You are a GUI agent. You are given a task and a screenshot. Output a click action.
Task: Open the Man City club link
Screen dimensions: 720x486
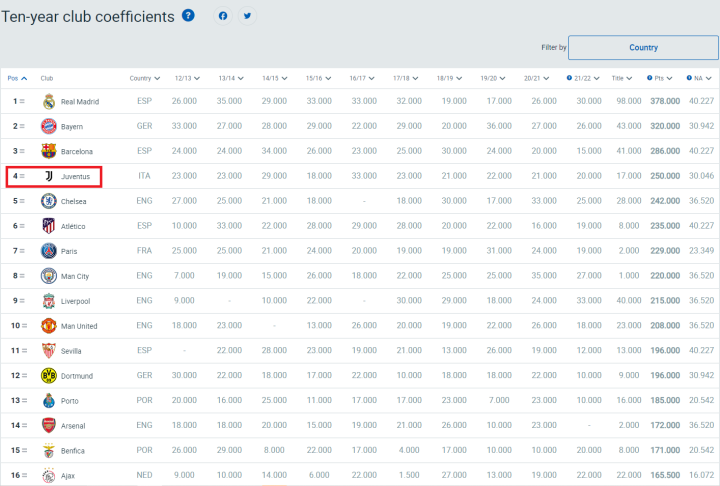[x=77, y=276]
